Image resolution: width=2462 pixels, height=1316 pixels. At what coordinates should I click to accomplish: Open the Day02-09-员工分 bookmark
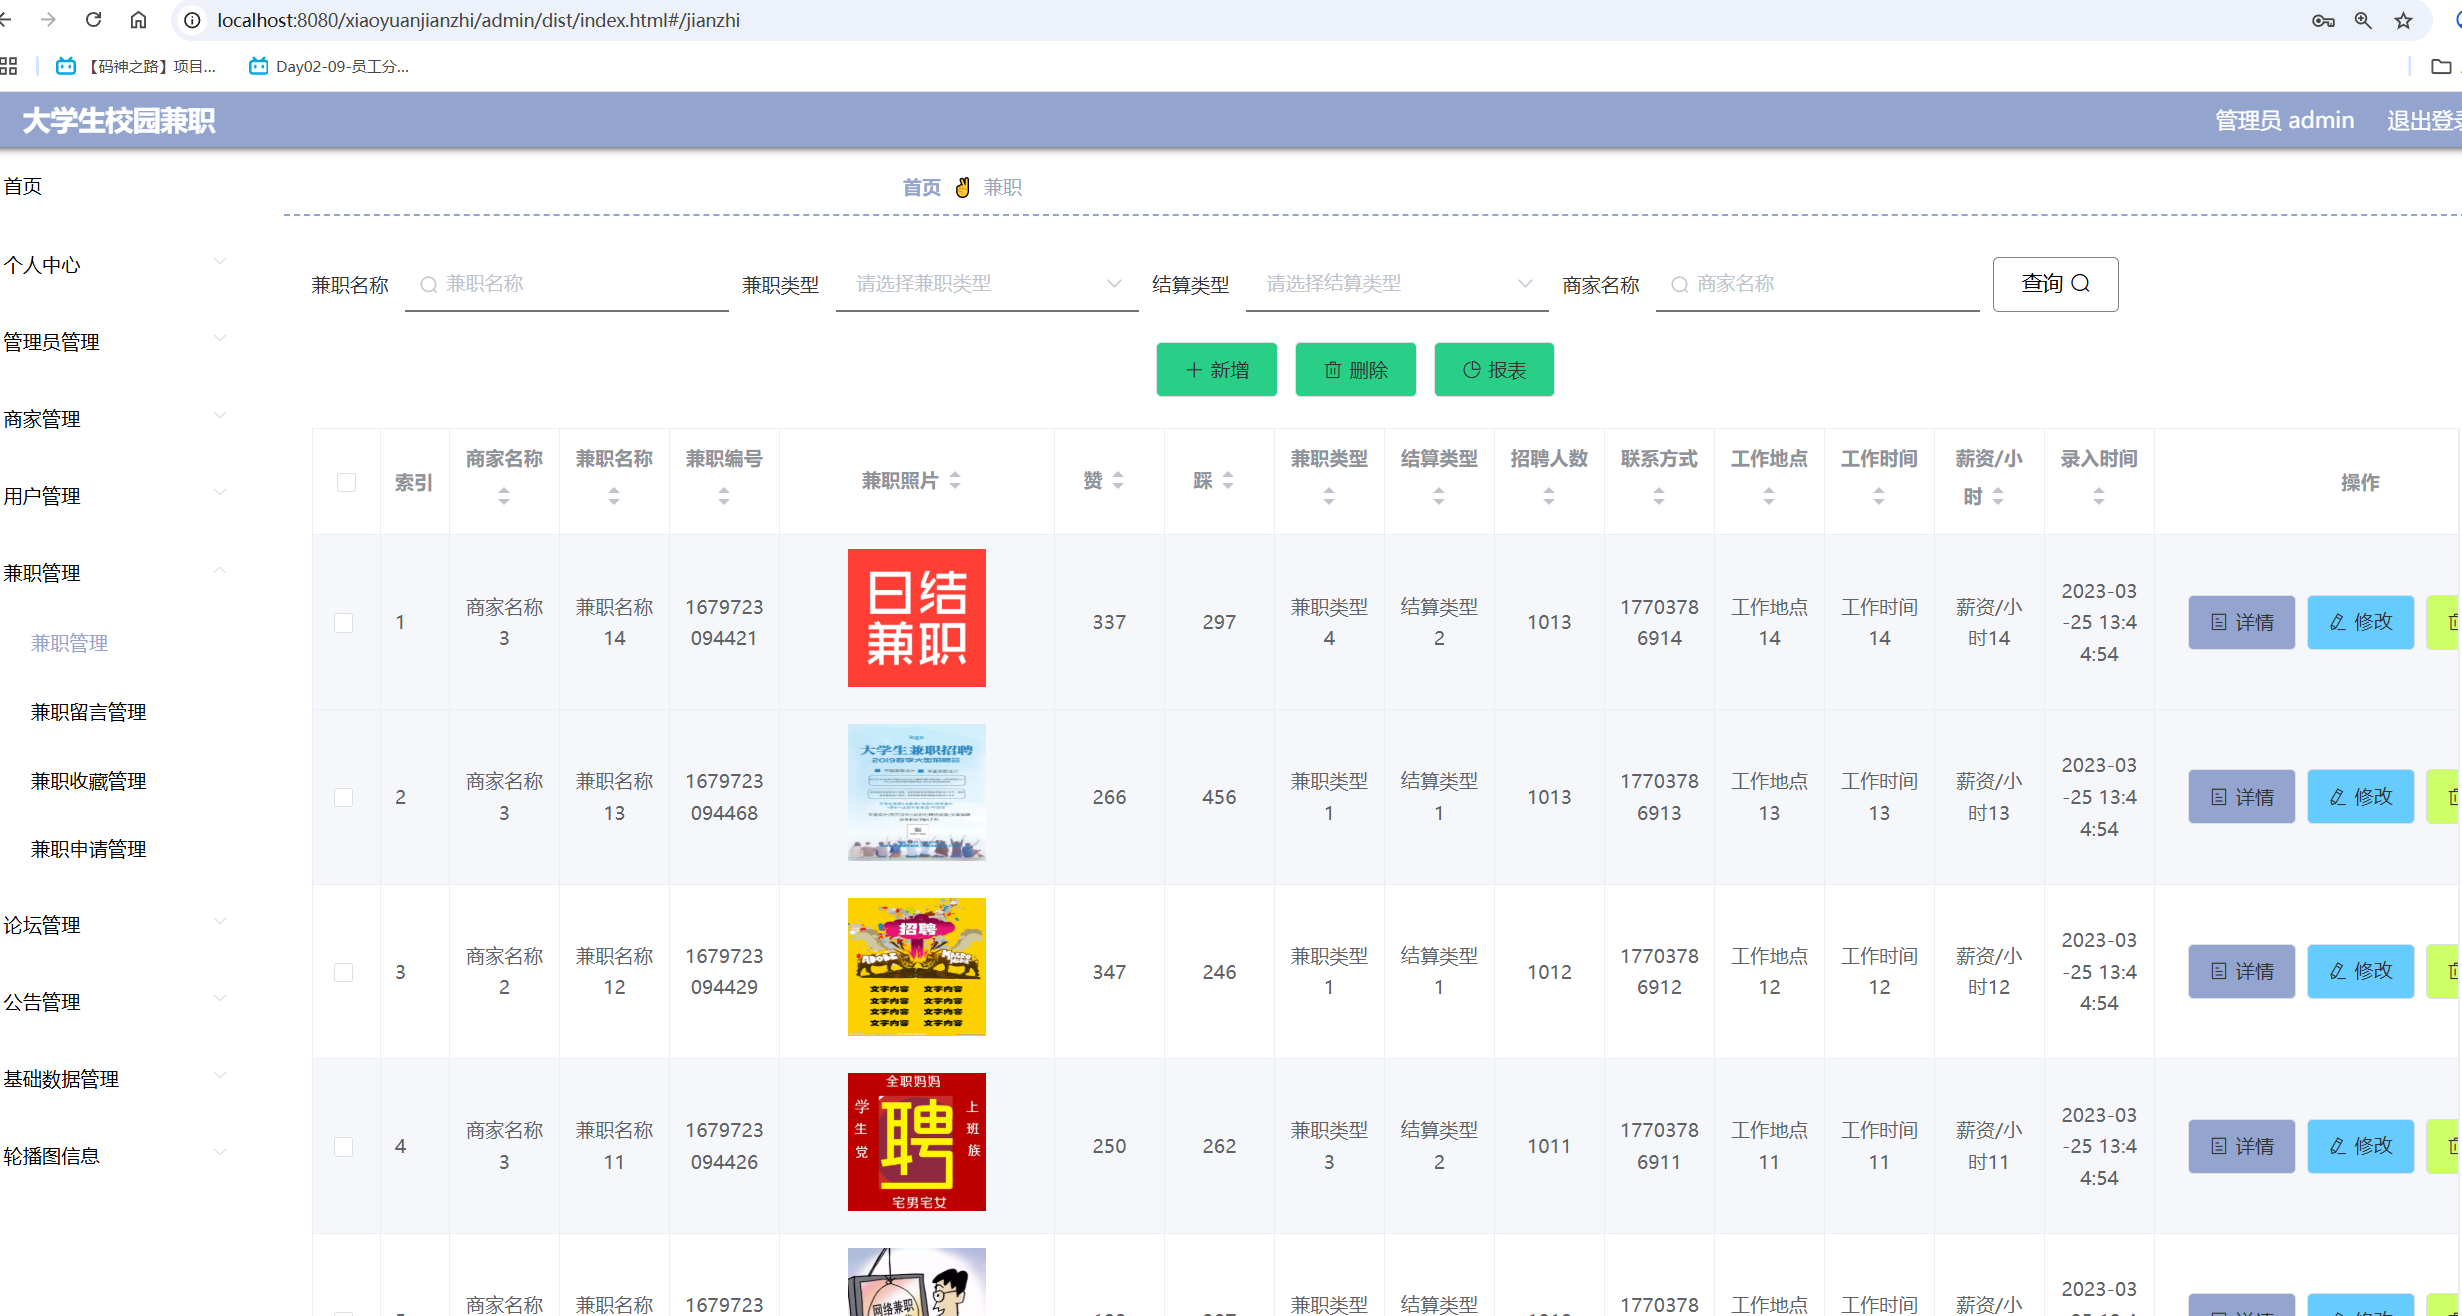point(329,66)
